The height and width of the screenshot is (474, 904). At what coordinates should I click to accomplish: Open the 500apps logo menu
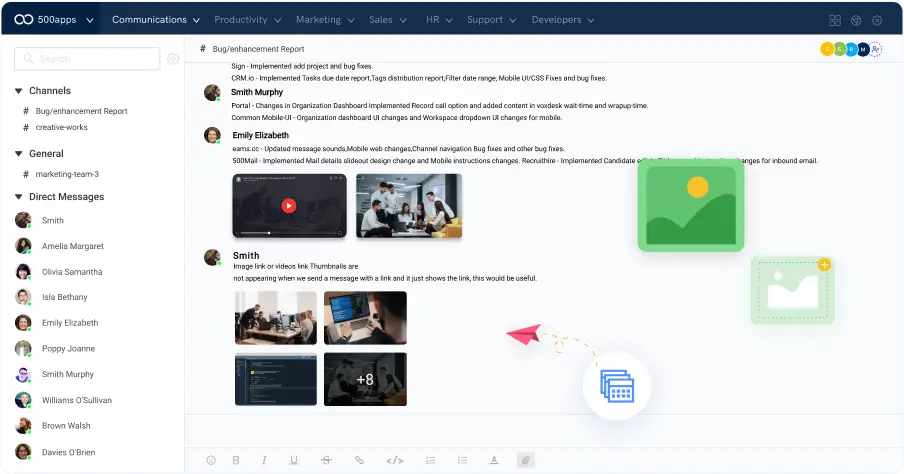pos(54,20)
